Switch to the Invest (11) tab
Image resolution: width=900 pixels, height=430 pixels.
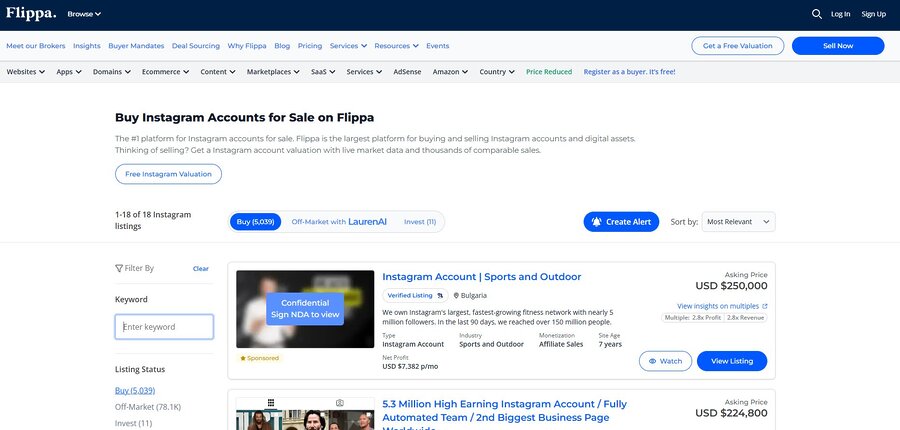pos(419,222)
